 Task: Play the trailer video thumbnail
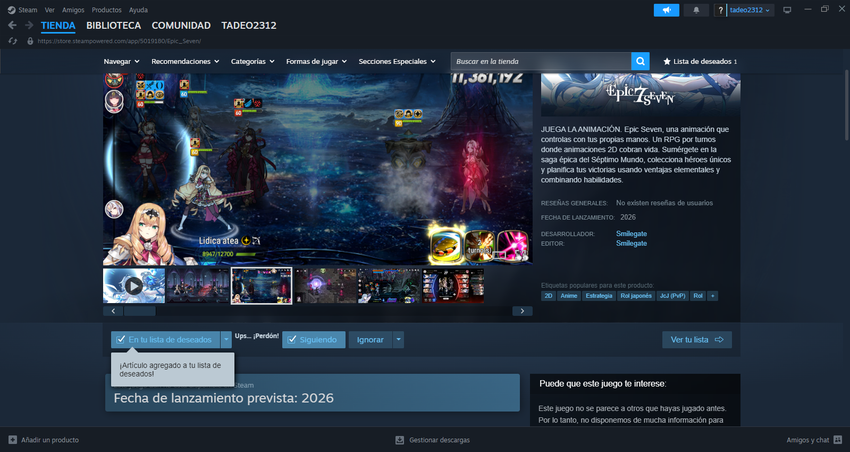pyautogui.click(x=134, y=286)
